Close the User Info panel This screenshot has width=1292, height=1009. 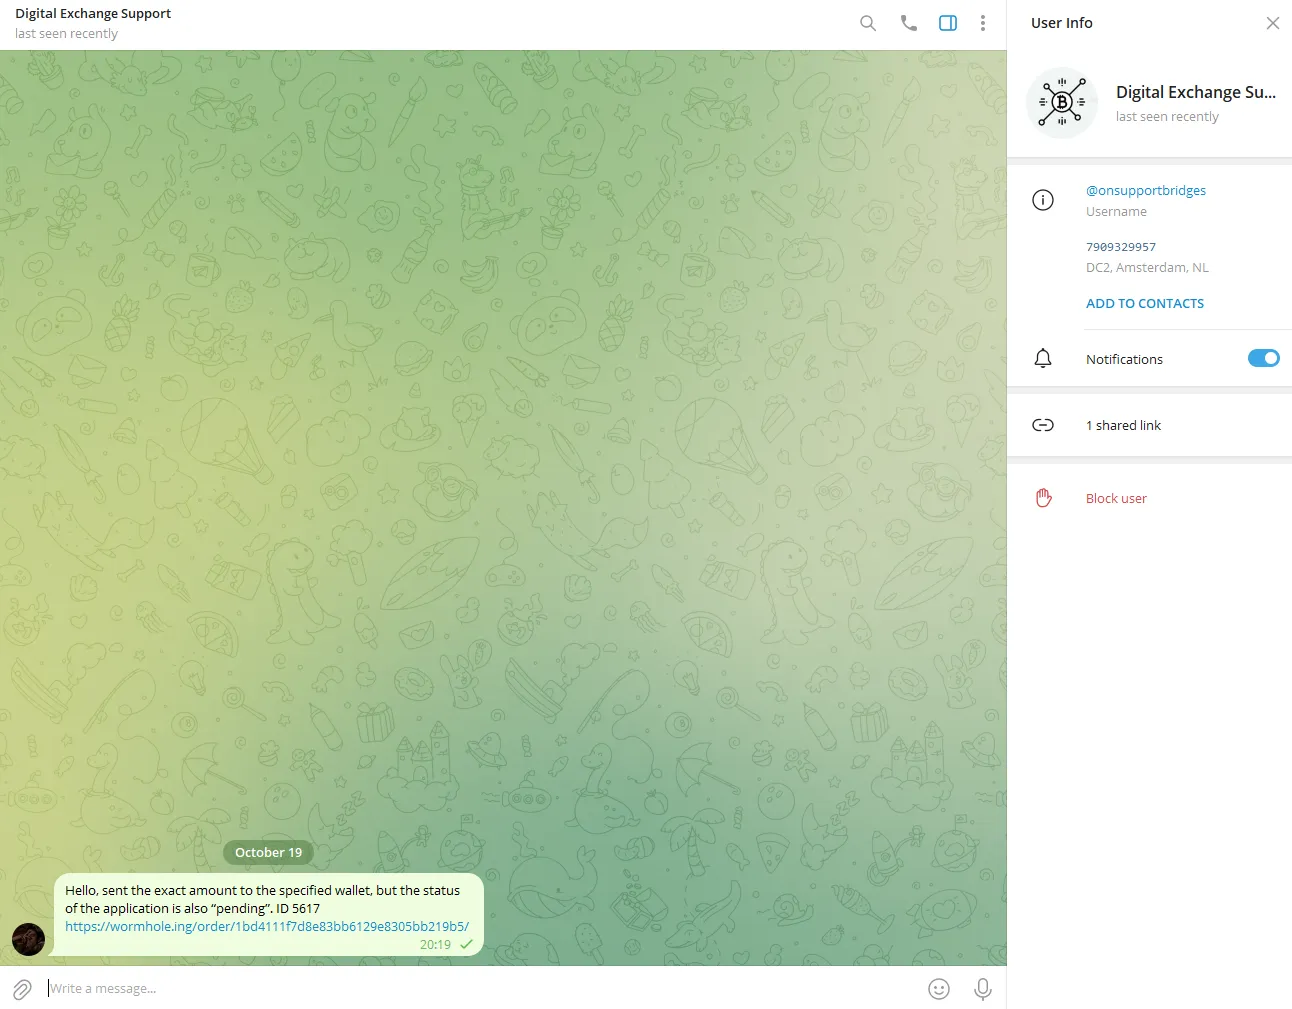point(1272,23)
